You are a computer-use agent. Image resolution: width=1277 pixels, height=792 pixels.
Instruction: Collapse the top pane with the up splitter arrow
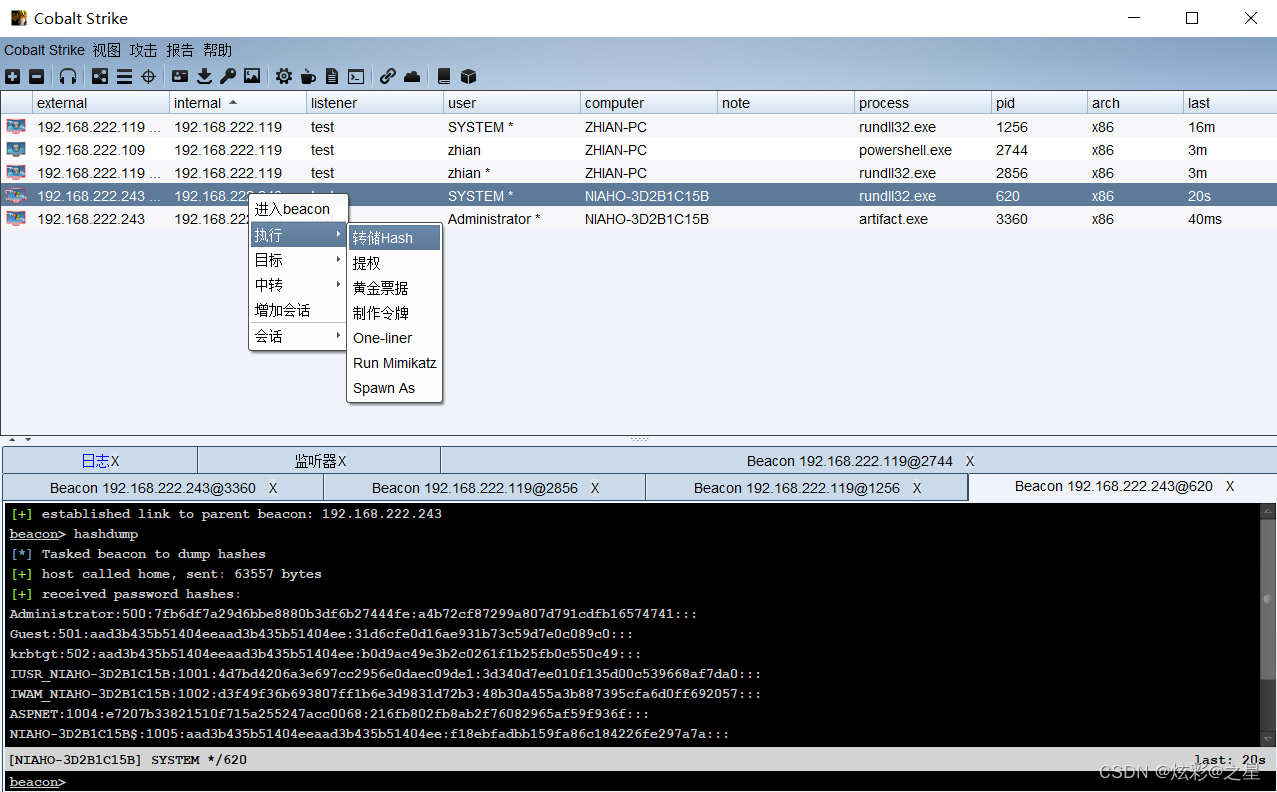pos(12,439)
